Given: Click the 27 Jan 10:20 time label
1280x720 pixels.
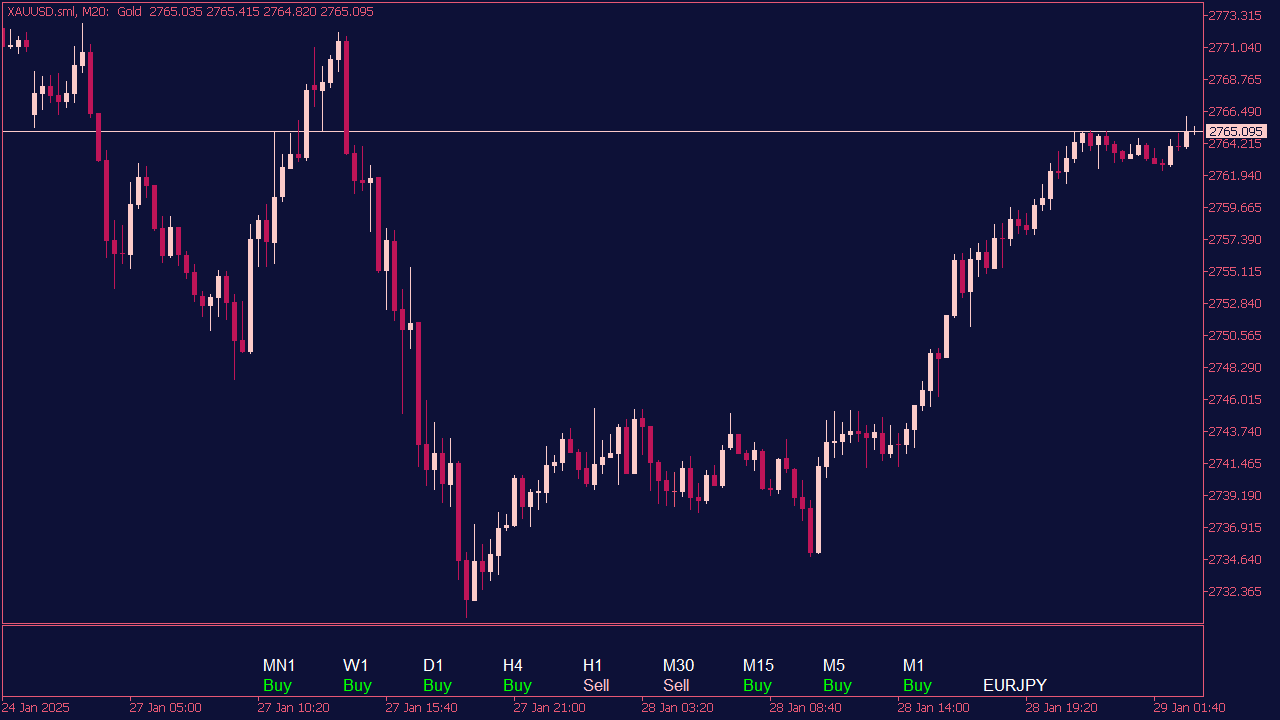Looking at the screenshot, I should pos(293,707).
